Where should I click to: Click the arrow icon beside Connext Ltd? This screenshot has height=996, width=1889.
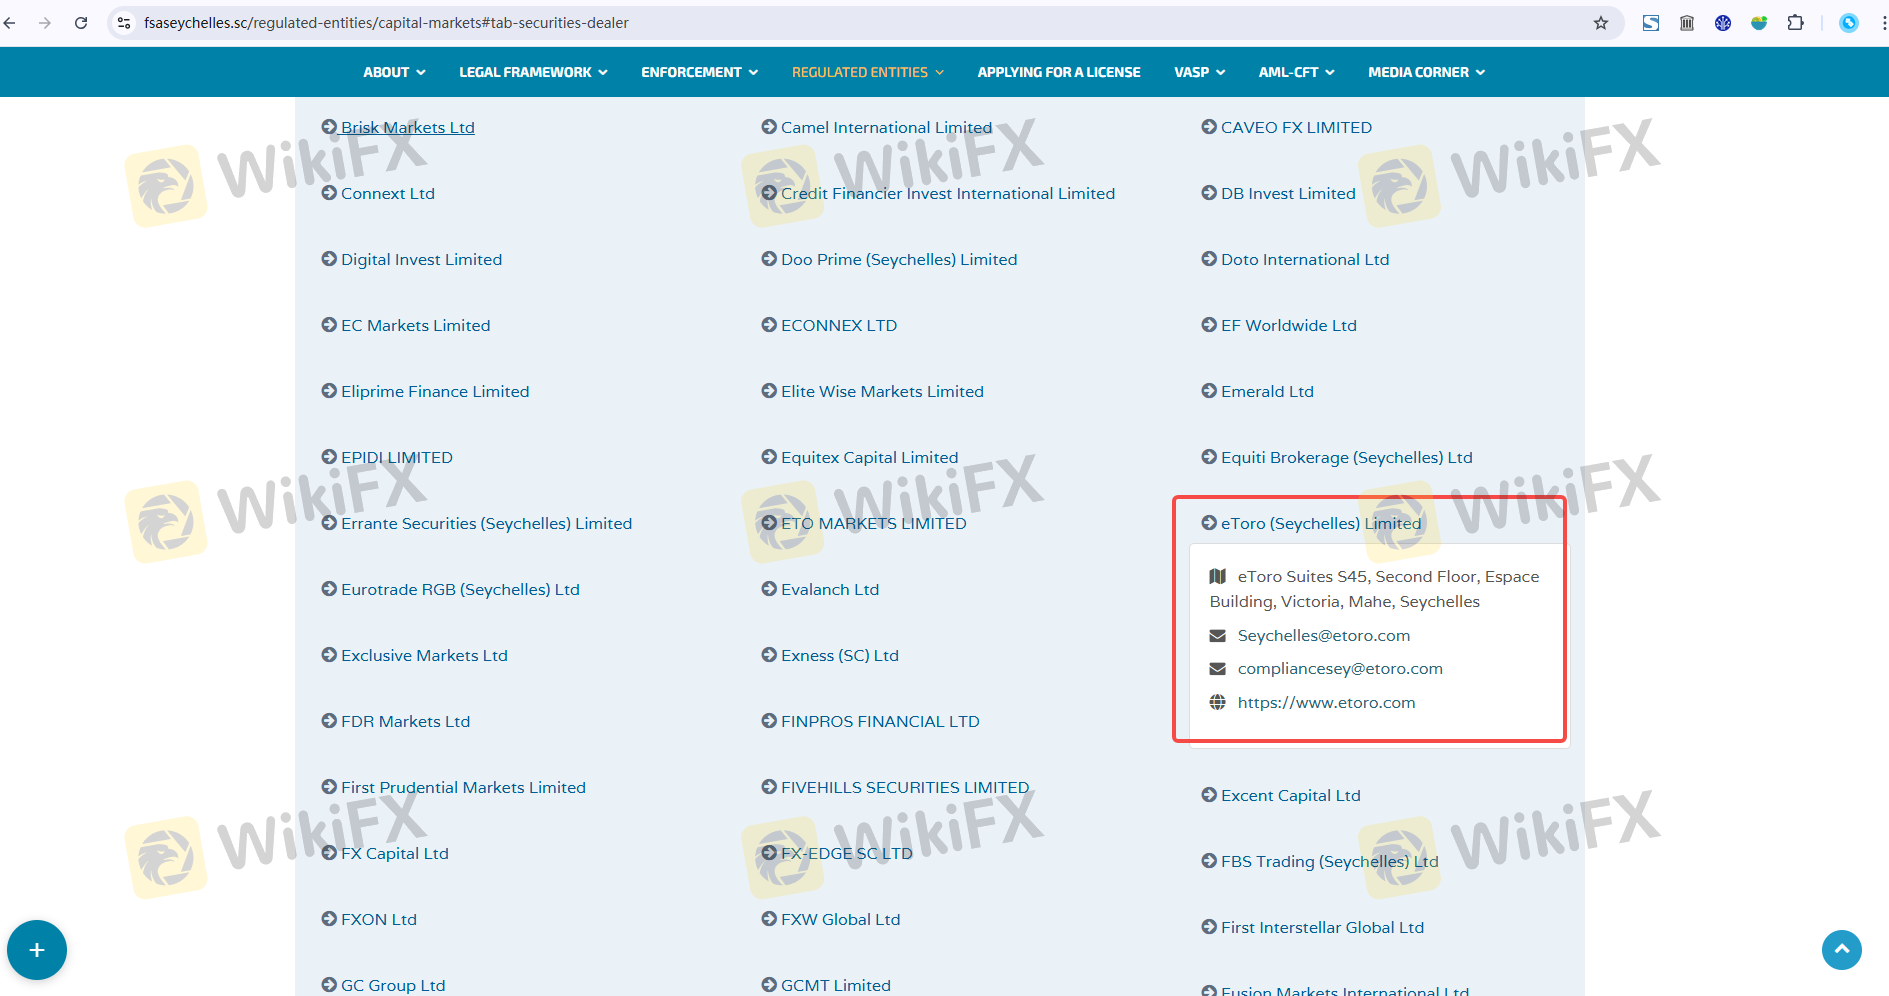tap(329, 193)
